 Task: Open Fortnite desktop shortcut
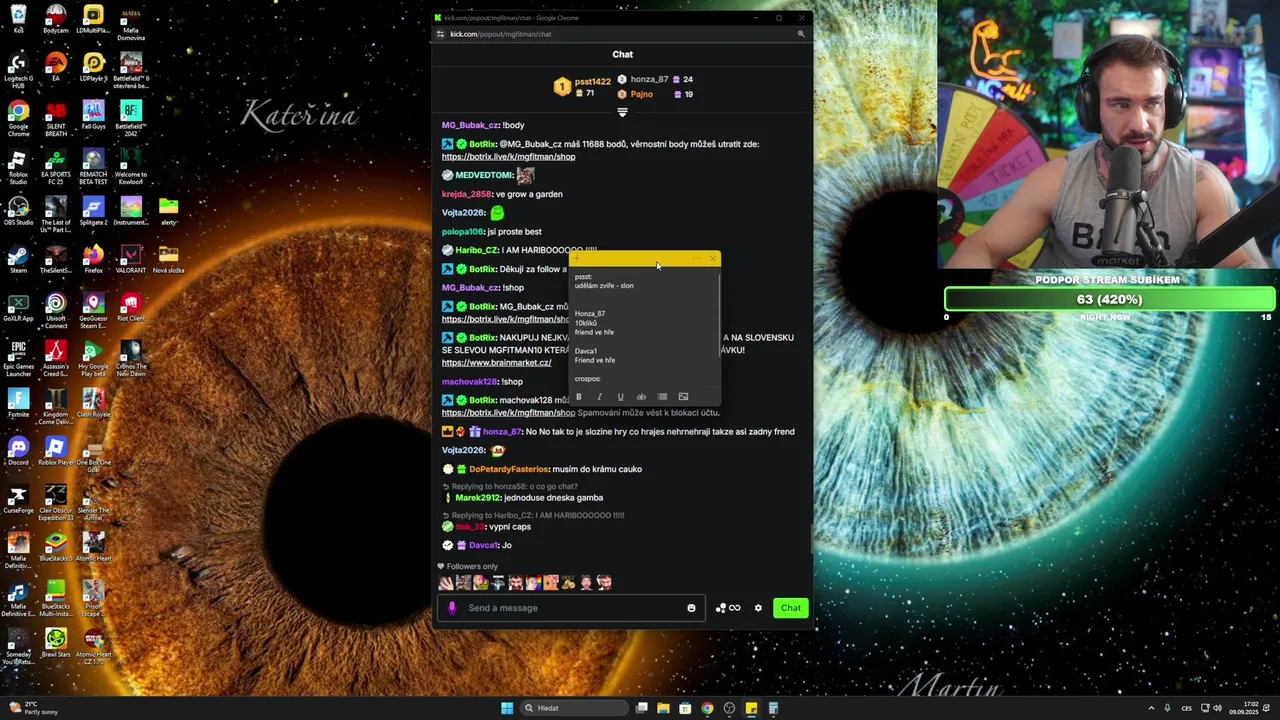pos(18,403)
